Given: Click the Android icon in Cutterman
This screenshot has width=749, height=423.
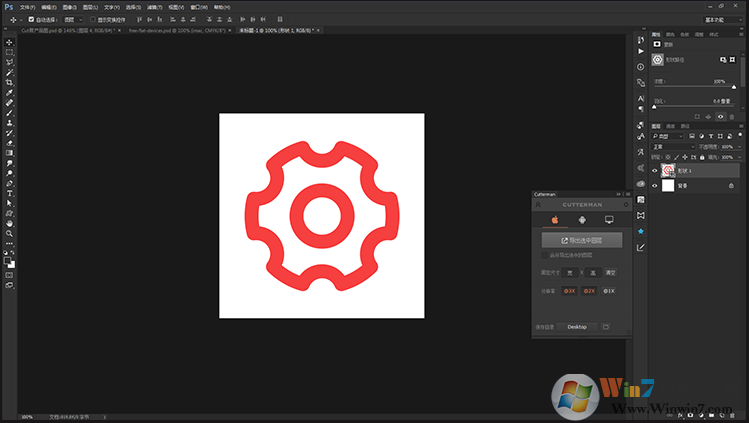Looking at the screenshot, I should 581,219.
